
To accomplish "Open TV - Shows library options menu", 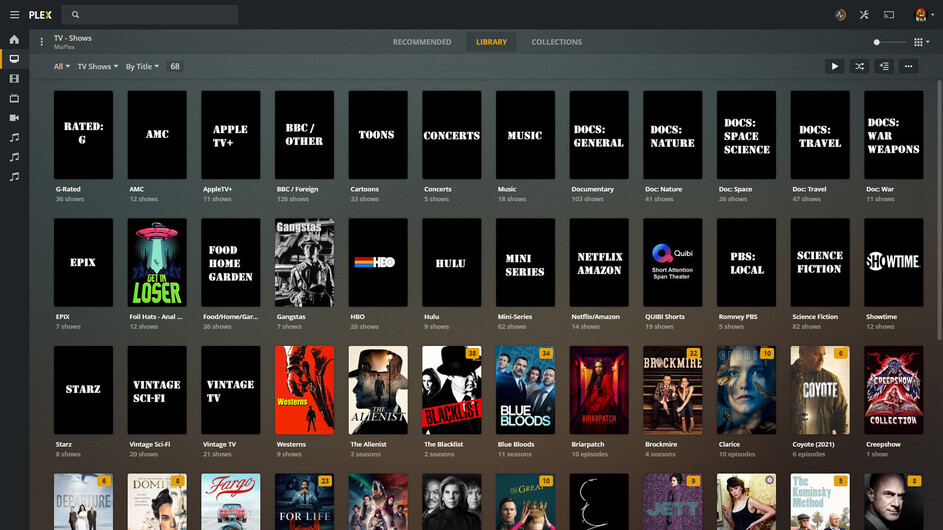I will pos(41,42).
